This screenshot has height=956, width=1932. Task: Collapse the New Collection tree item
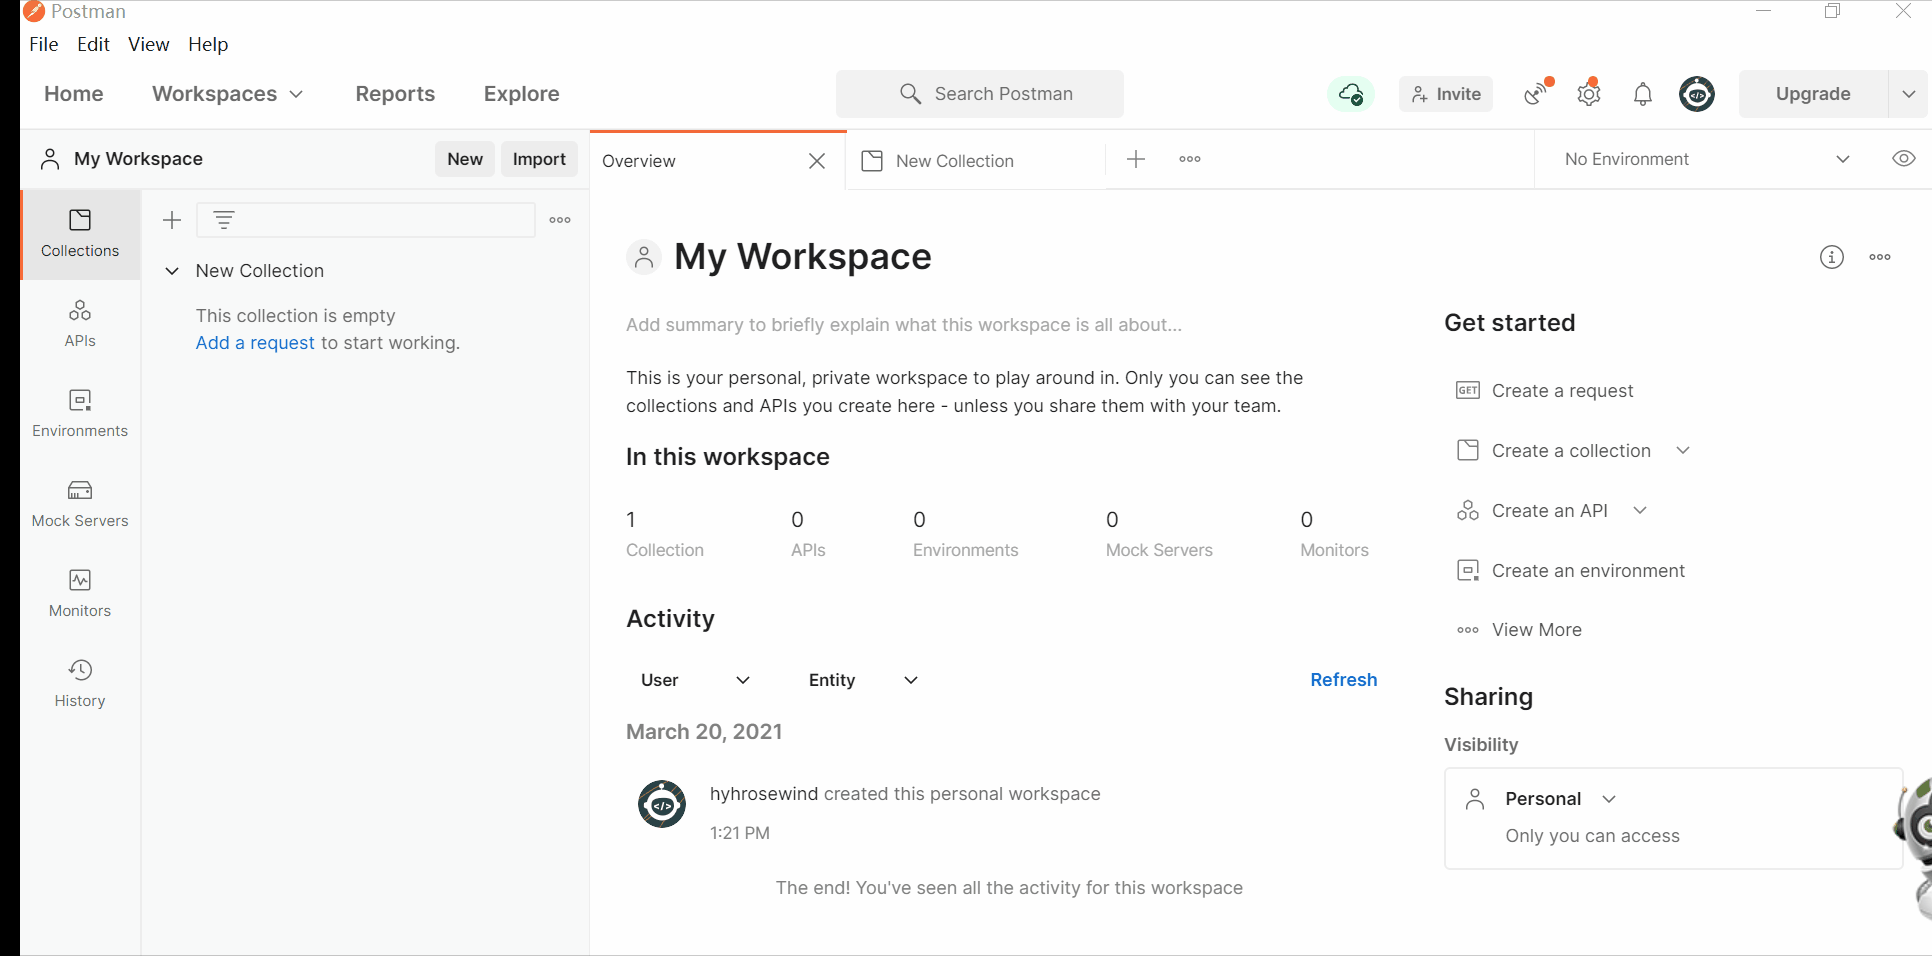[172, 271]
